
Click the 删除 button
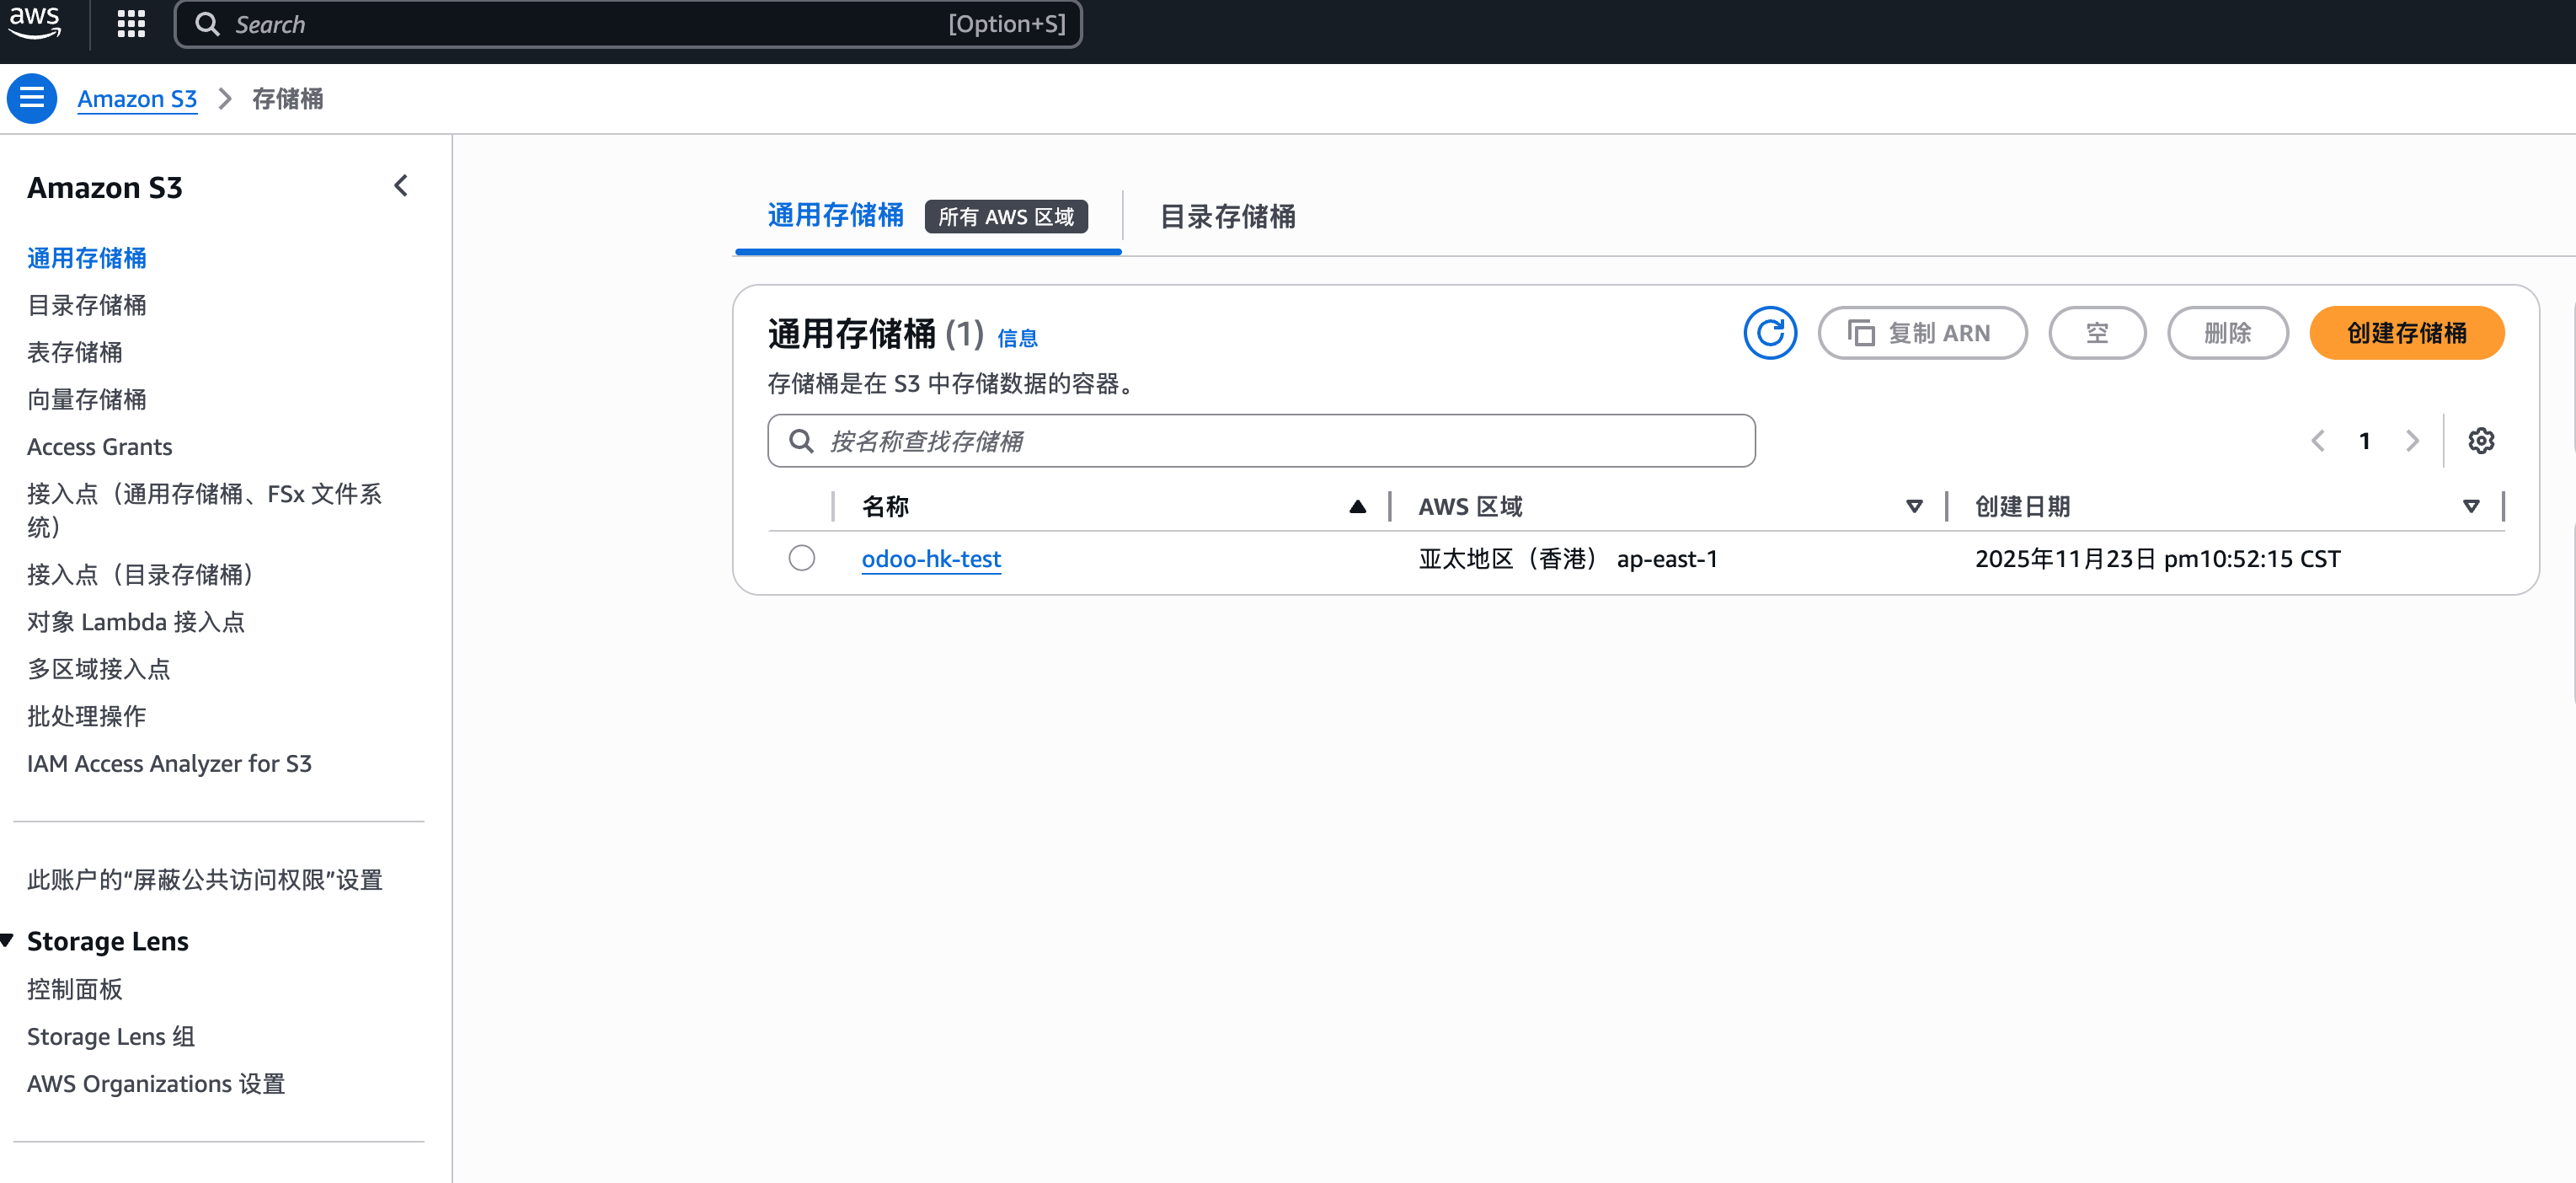(x=2227, y=333)
